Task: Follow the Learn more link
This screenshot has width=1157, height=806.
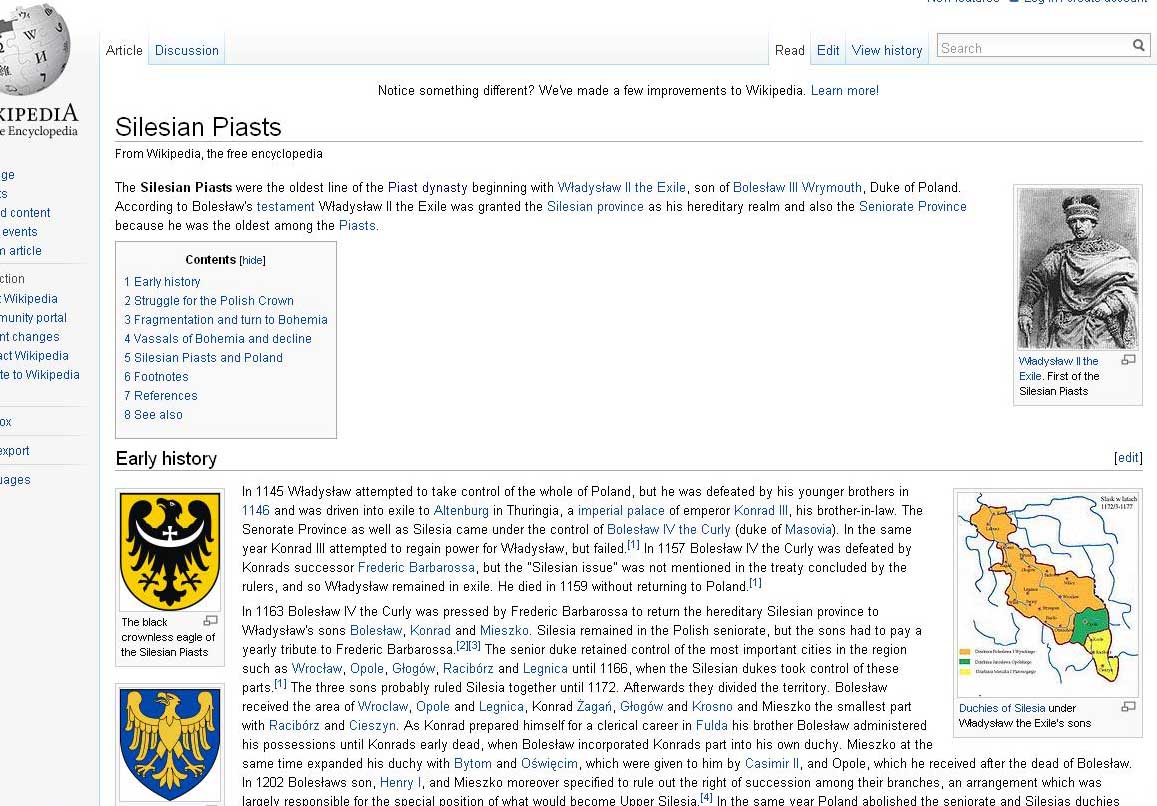Action: 845,91
